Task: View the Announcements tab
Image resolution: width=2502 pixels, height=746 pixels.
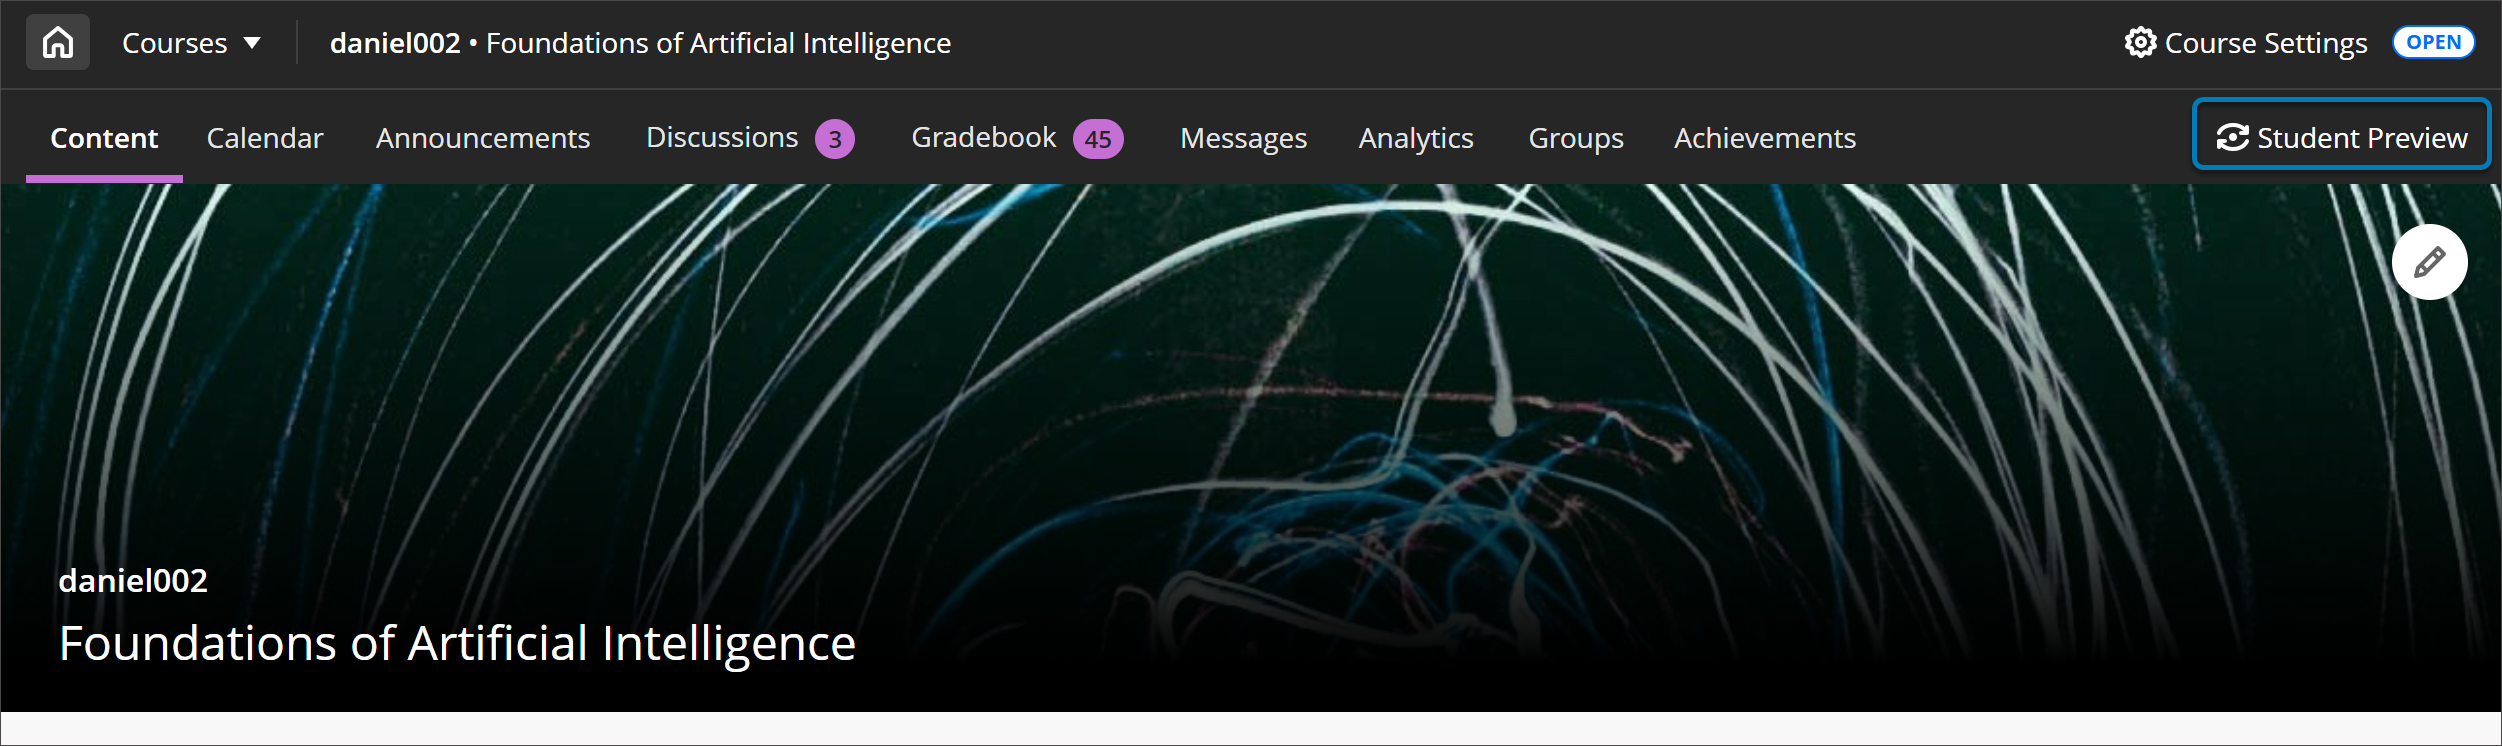Action: point(483,138)
